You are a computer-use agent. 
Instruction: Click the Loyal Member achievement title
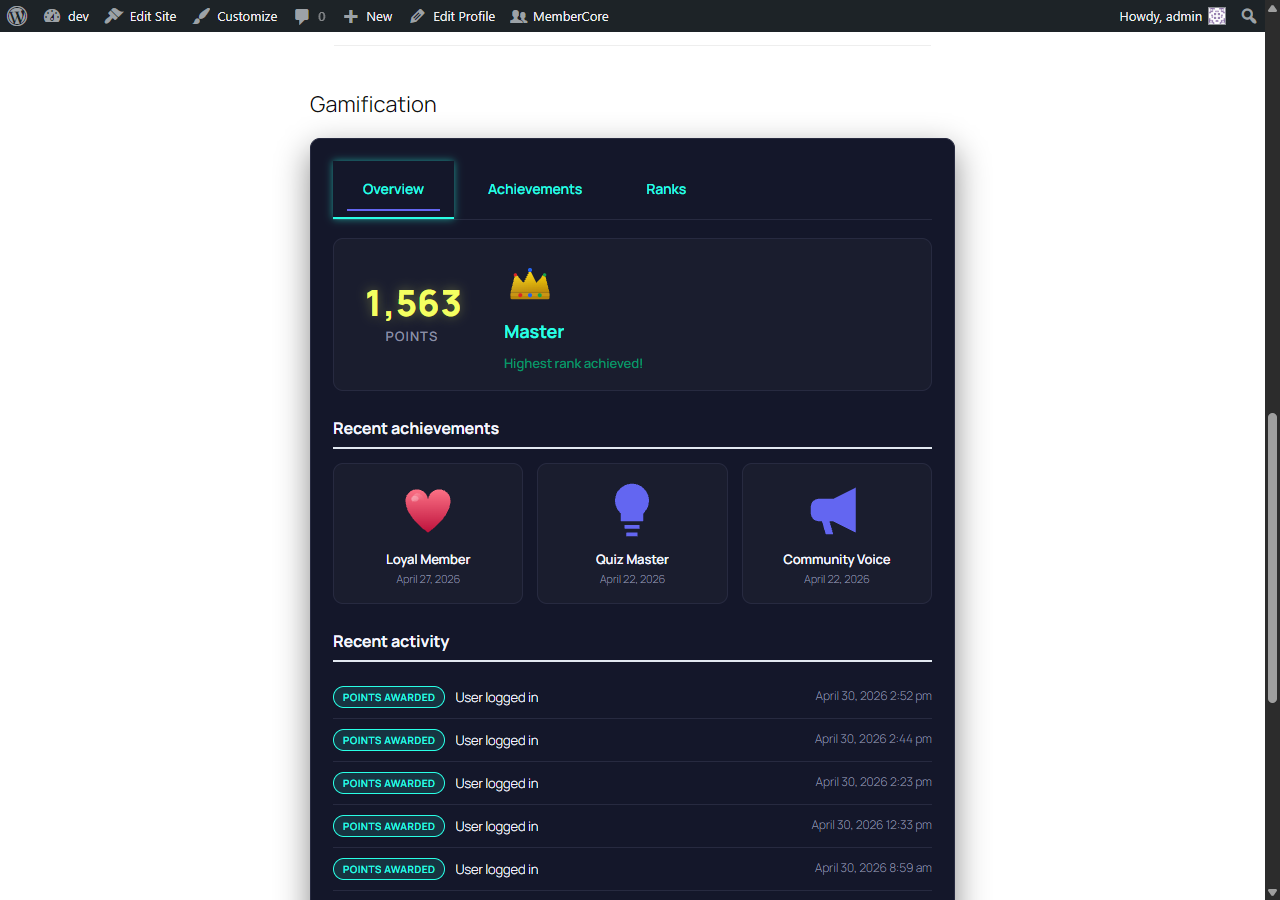coord(428,559)
